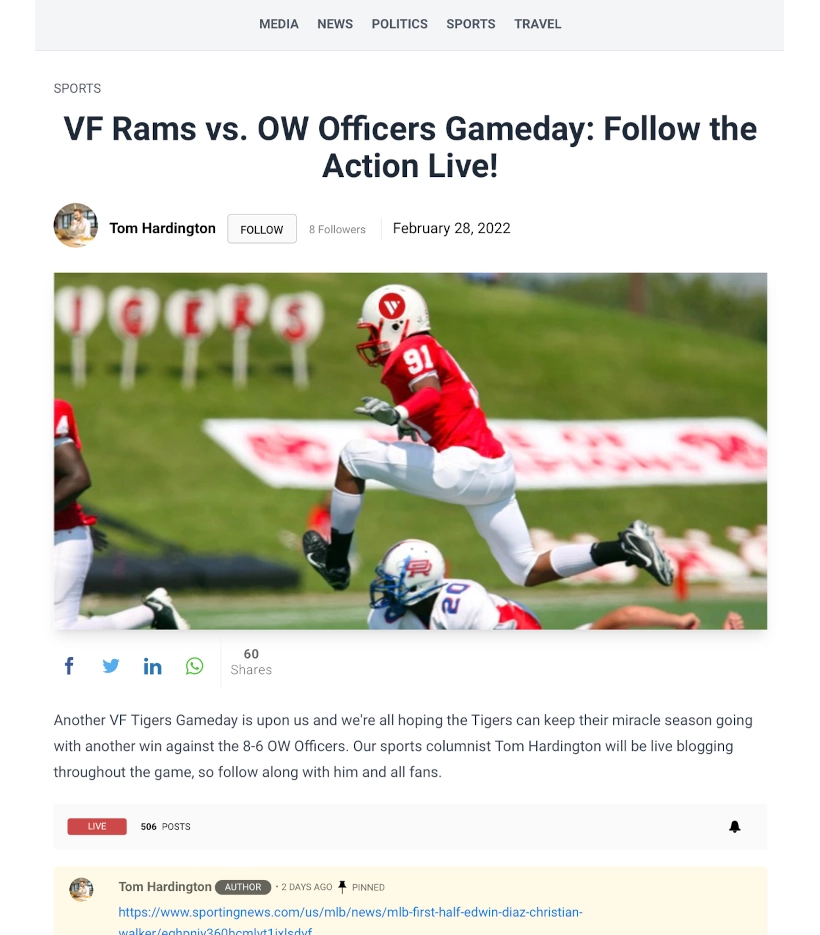Navigate to SPORTS in top menu

coord(471,24)
